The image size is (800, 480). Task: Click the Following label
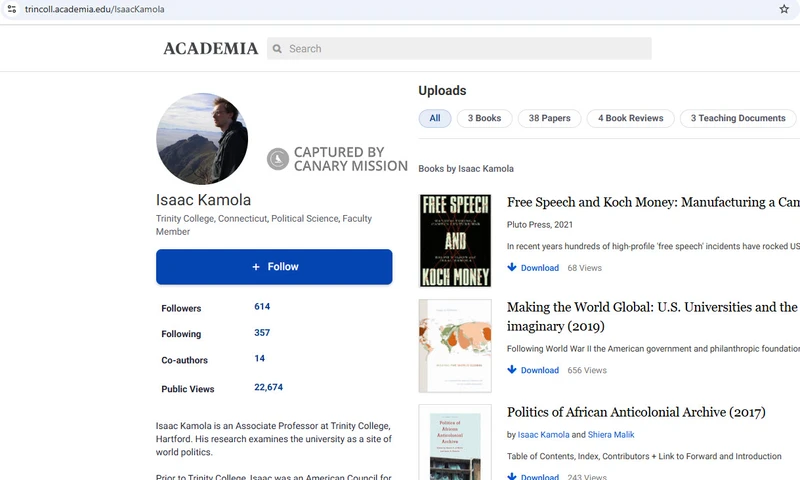coord(181,334)
